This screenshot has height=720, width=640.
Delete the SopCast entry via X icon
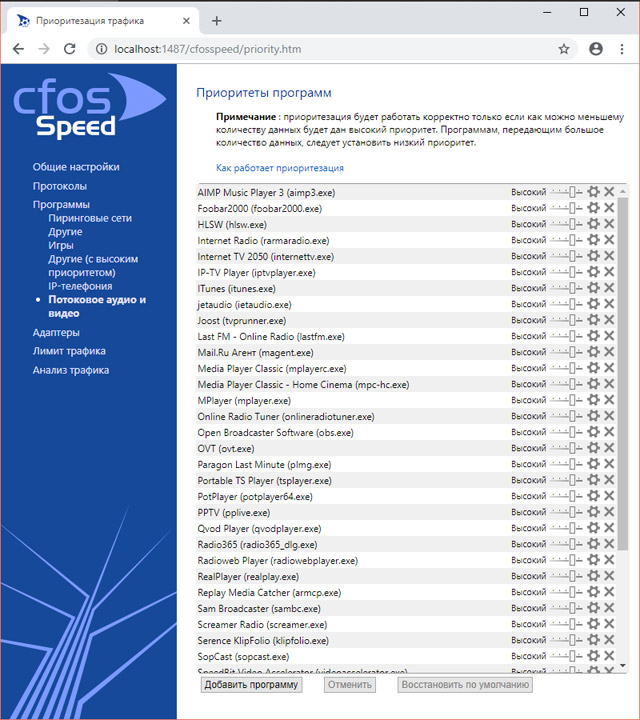pyautogui.click(x=609, y=656)
